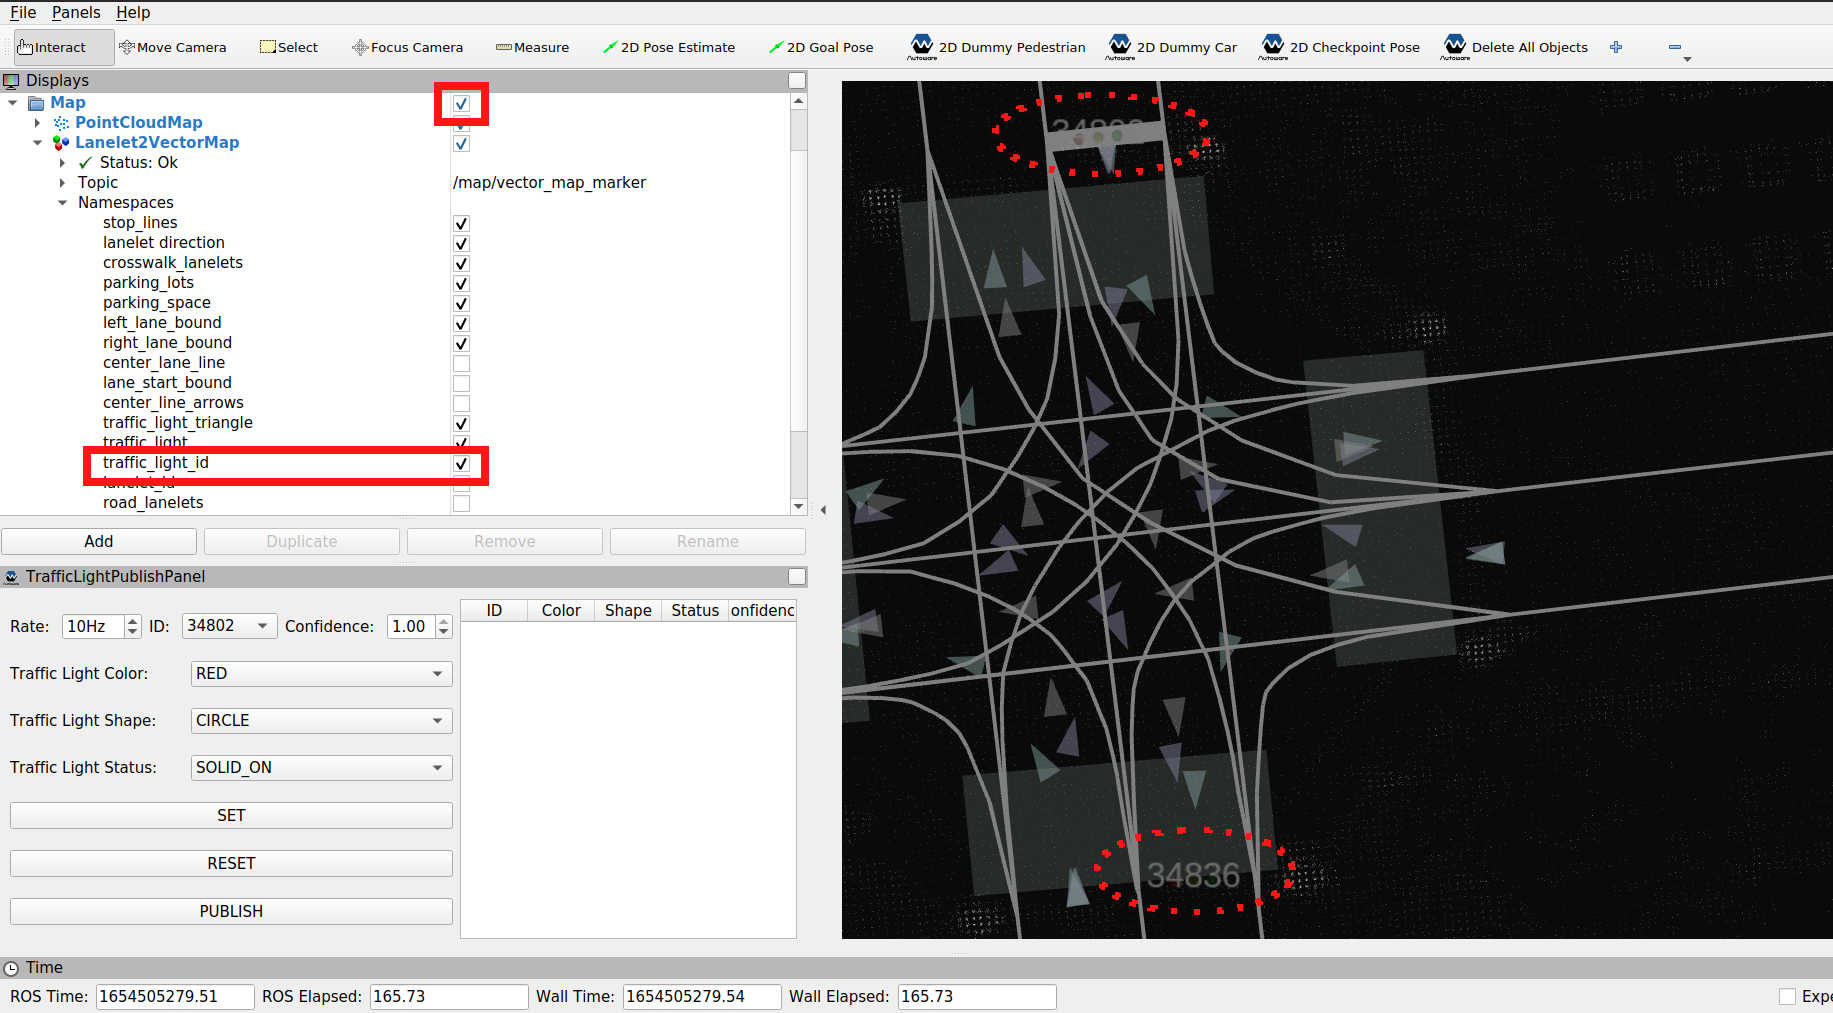The height and width of the screenshot is (1013, 1833).
Task: Select the 2D Pose Estimate tool
Action: tap(668, 47)
